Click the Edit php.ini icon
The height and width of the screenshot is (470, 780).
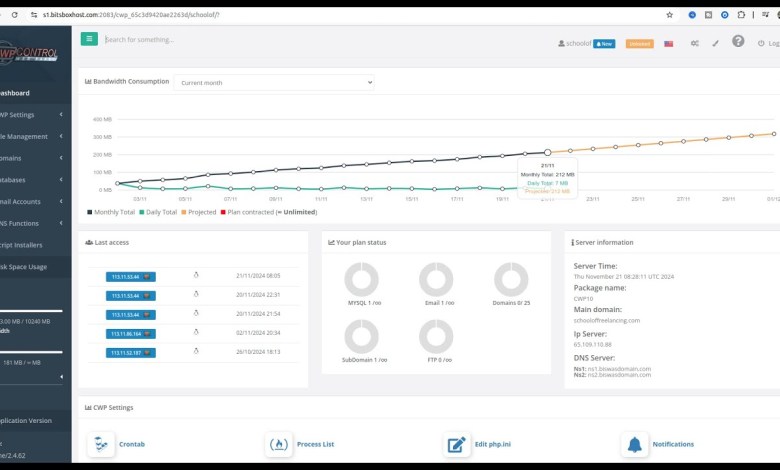tap(457, 444)
